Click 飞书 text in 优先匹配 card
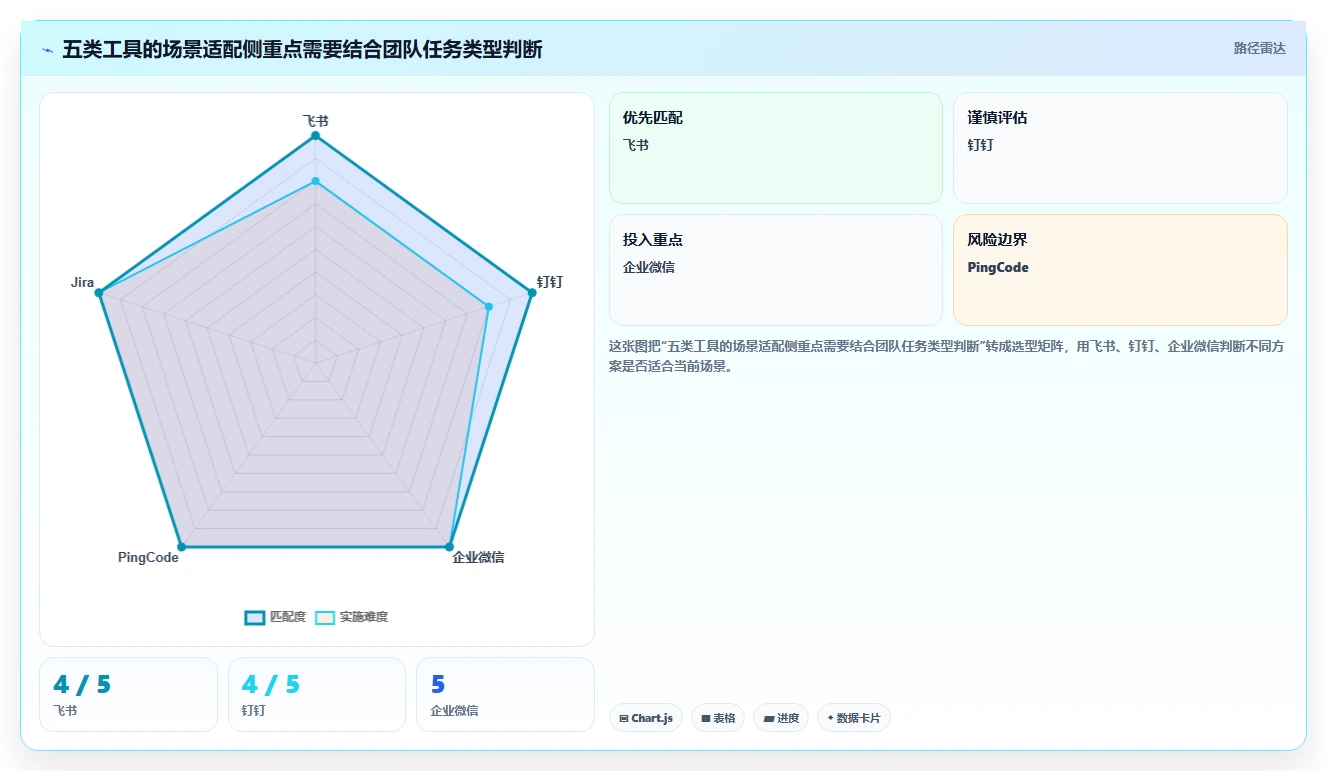The image size is (1327, 771). 636,146
